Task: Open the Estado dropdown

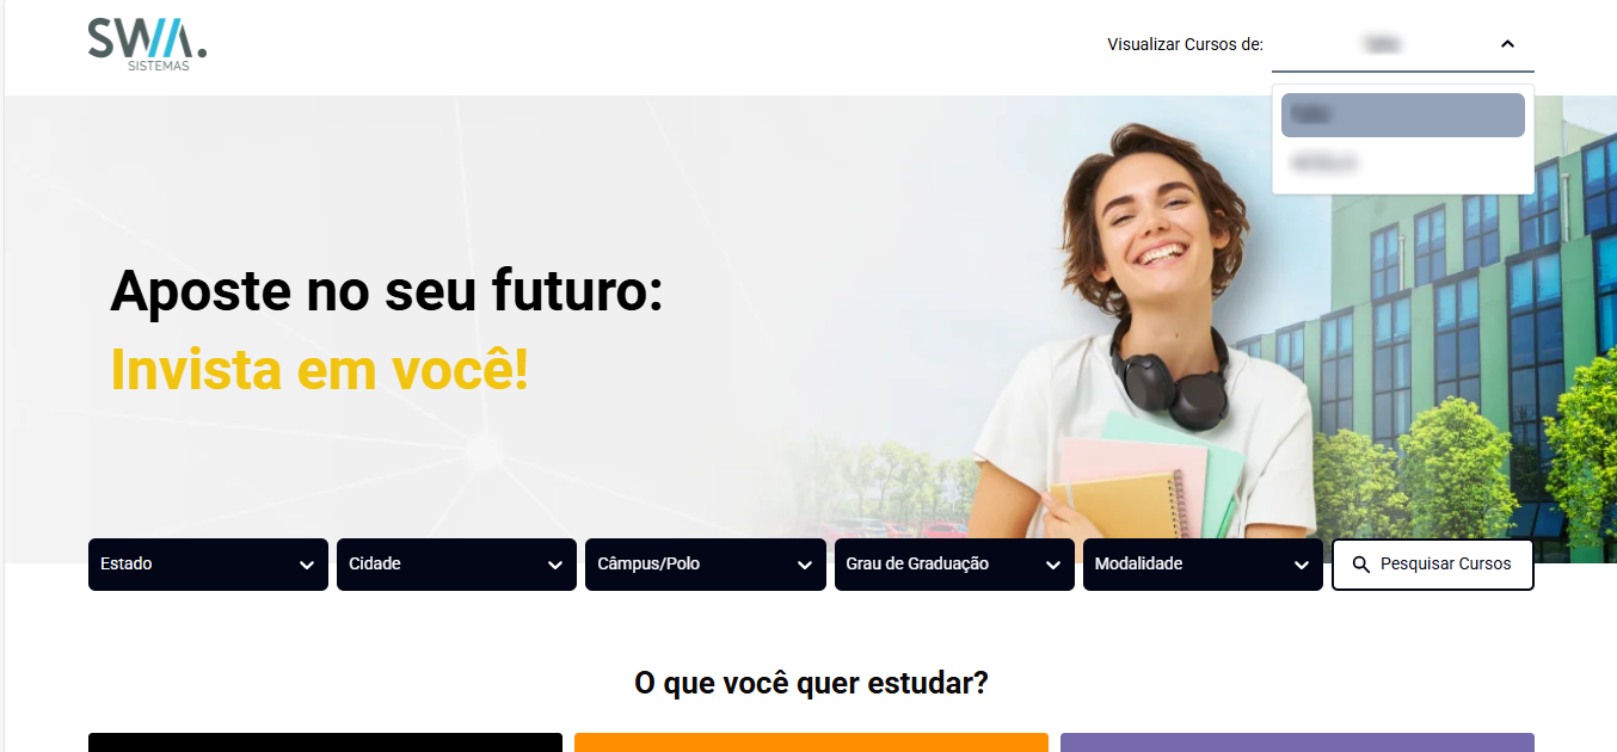Action: tap(208, 565)
